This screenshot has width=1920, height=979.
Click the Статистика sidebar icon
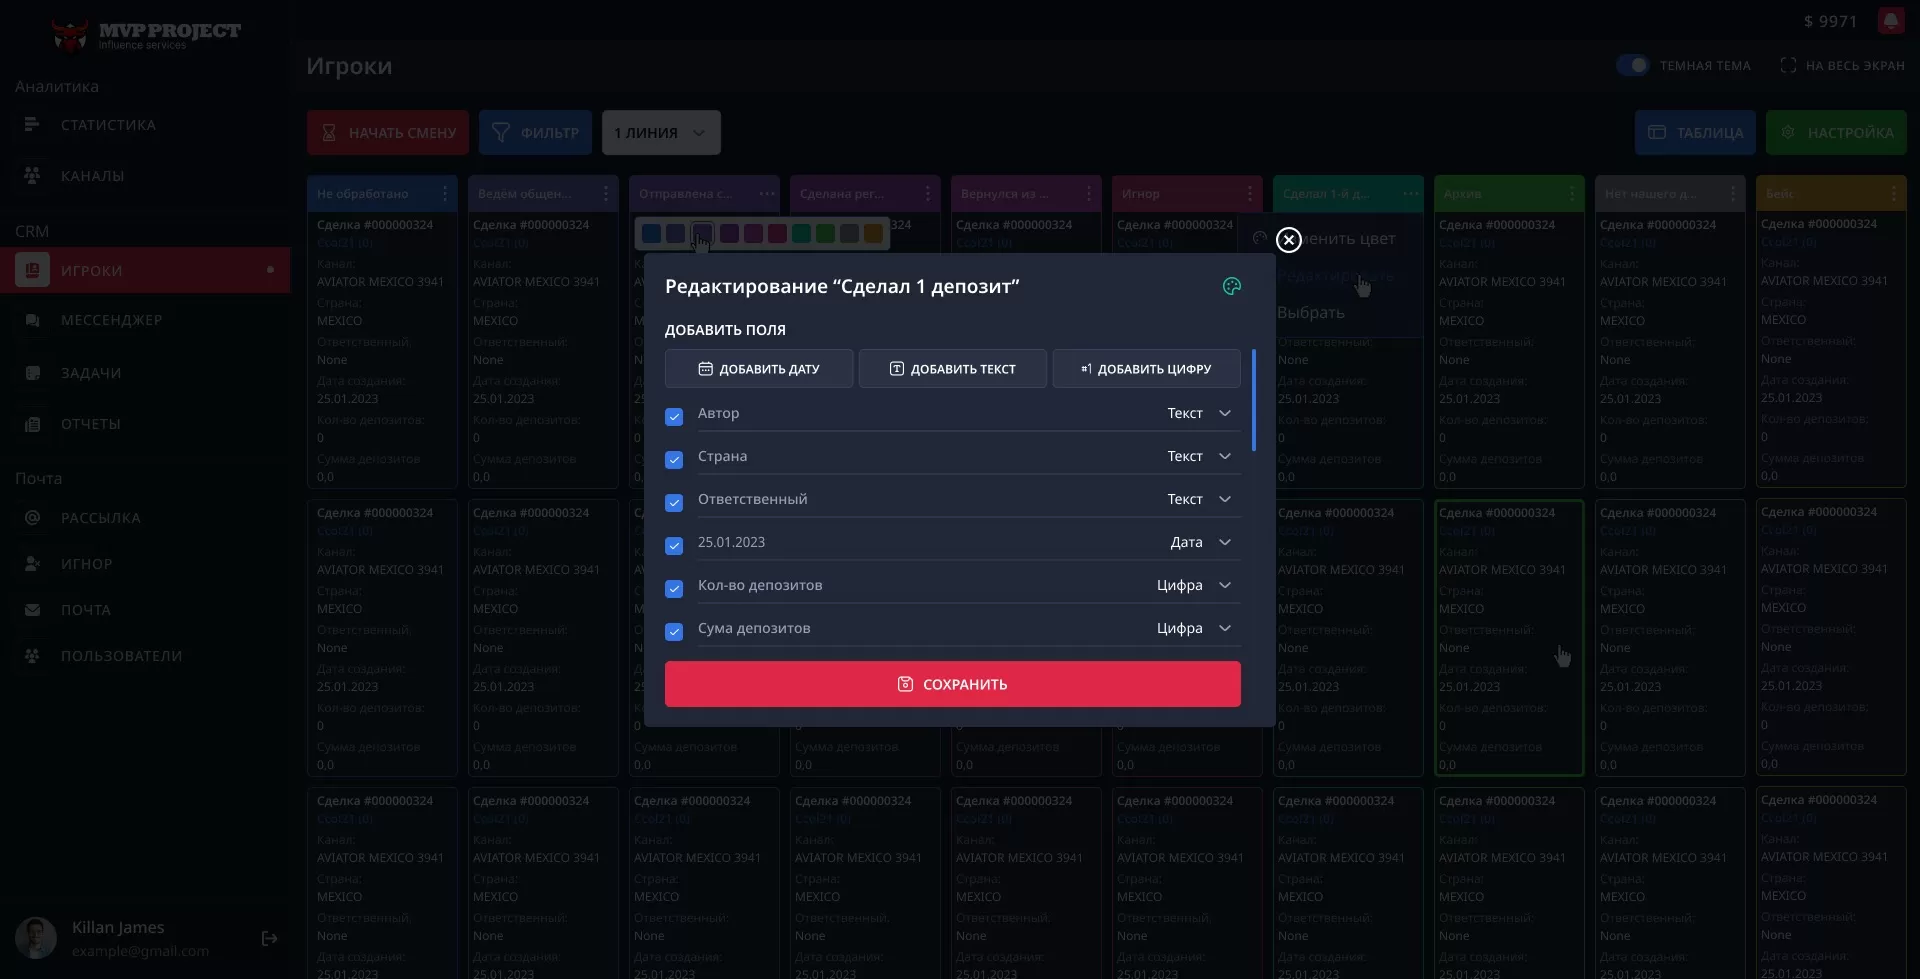pos(32,125)
